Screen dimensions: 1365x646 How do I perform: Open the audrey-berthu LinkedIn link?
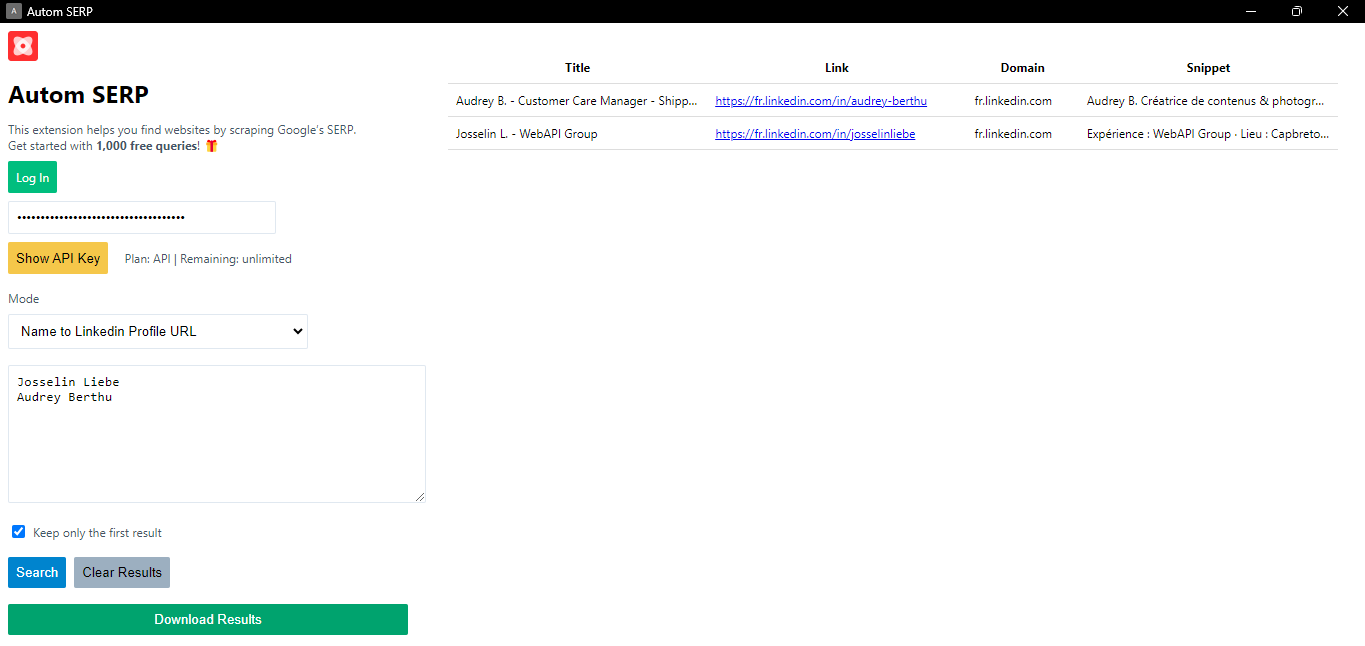pos(821,101)
